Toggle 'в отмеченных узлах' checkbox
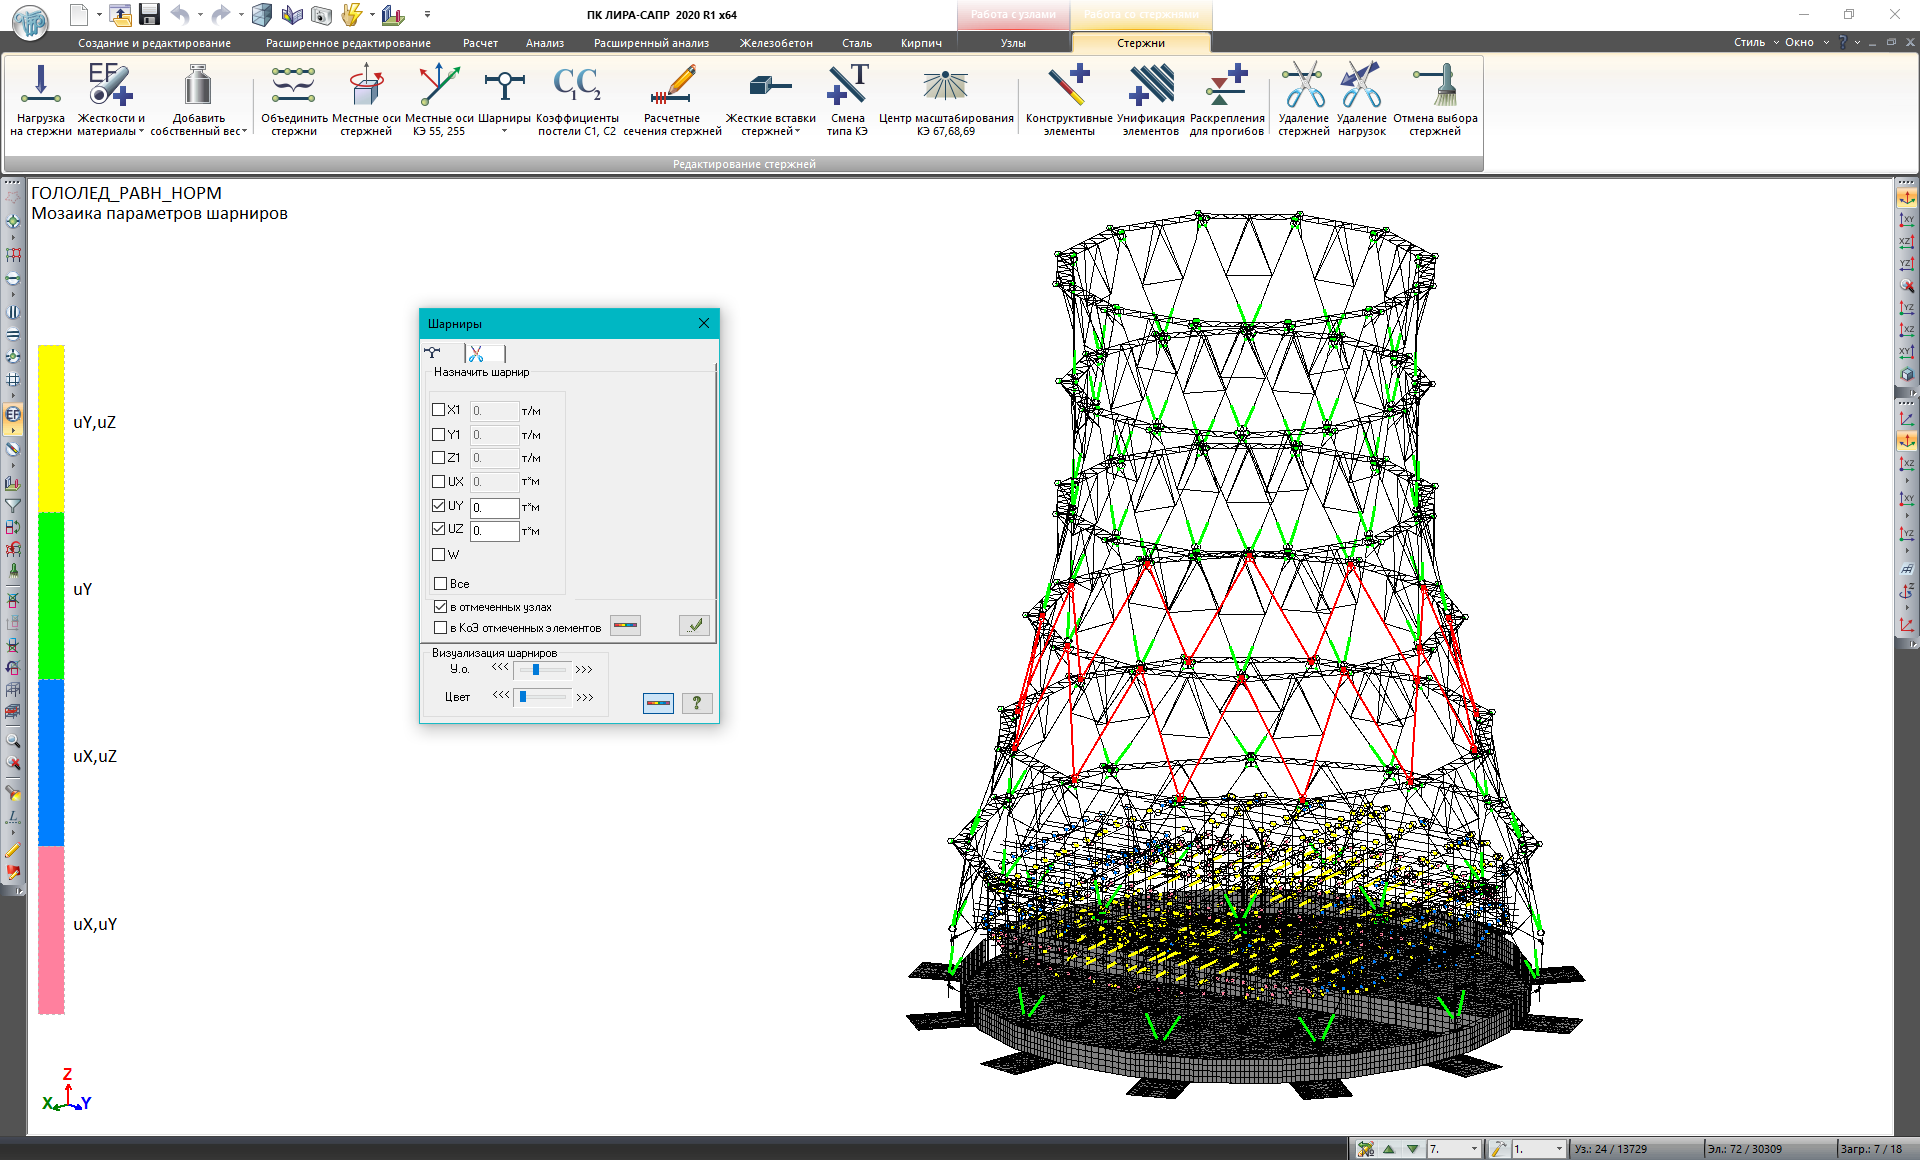This screenshot has width=1920, height=1160. click(x=440, y=607)
